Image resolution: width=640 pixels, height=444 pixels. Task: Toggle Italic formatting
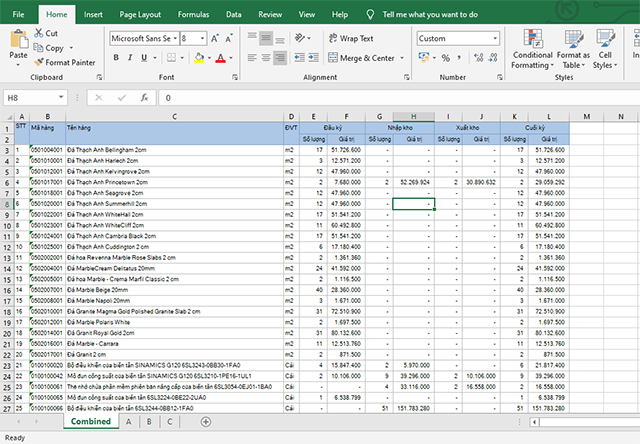click(x=130, y=59)
